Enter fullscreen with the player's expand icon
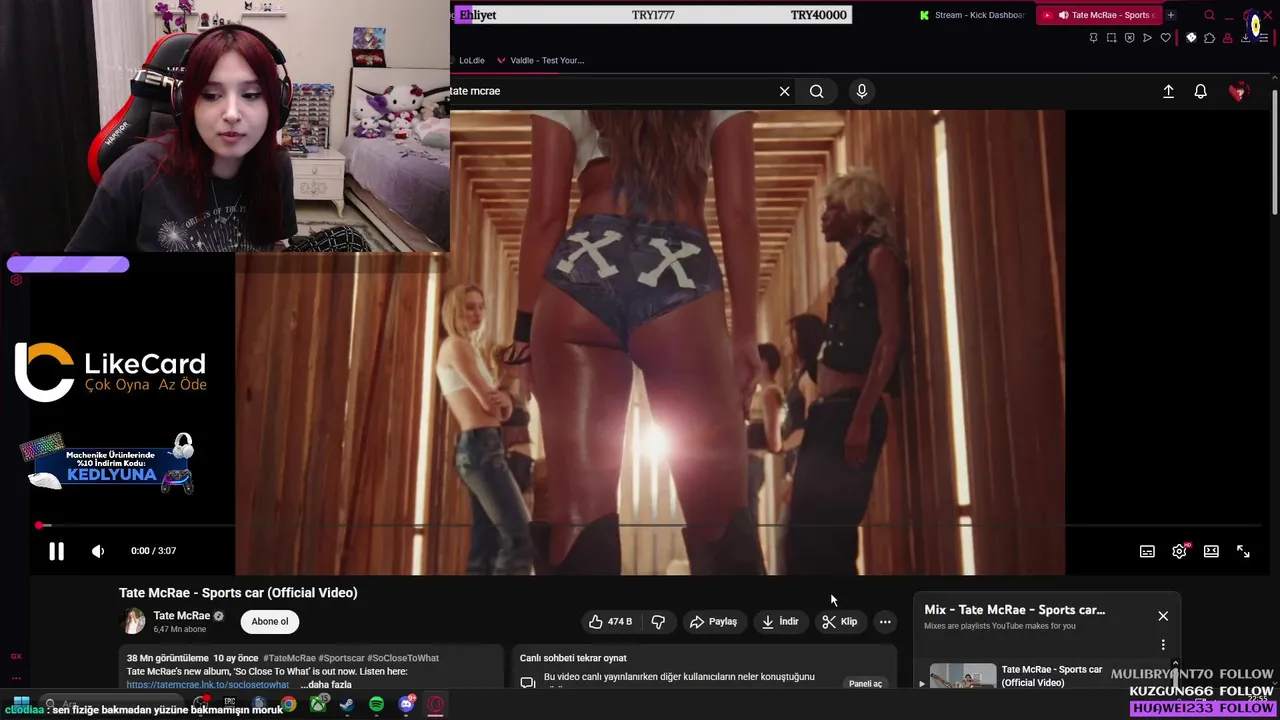 click(x=1243, y=551)
